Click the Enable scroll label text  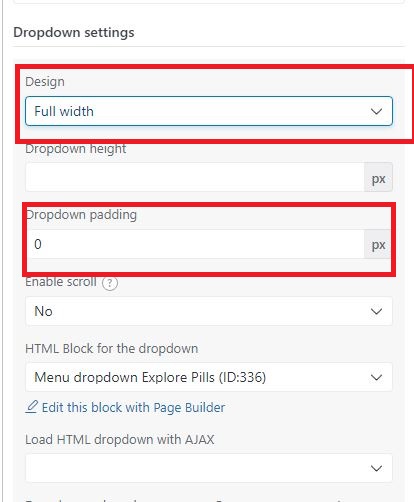pyautogui.click(x=61, y=282)
